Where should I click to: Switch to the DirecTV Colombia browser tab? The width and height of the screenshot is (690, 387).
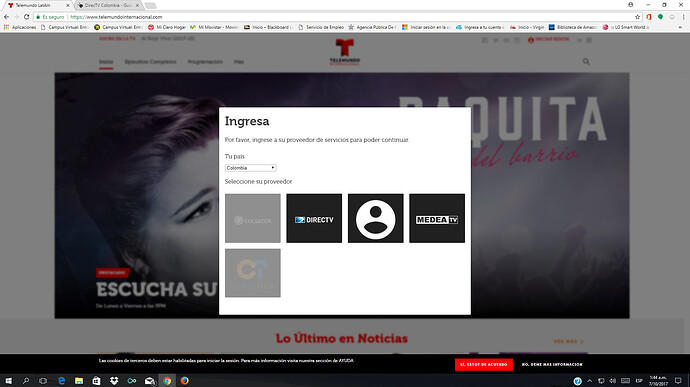(x=108, y=5)
